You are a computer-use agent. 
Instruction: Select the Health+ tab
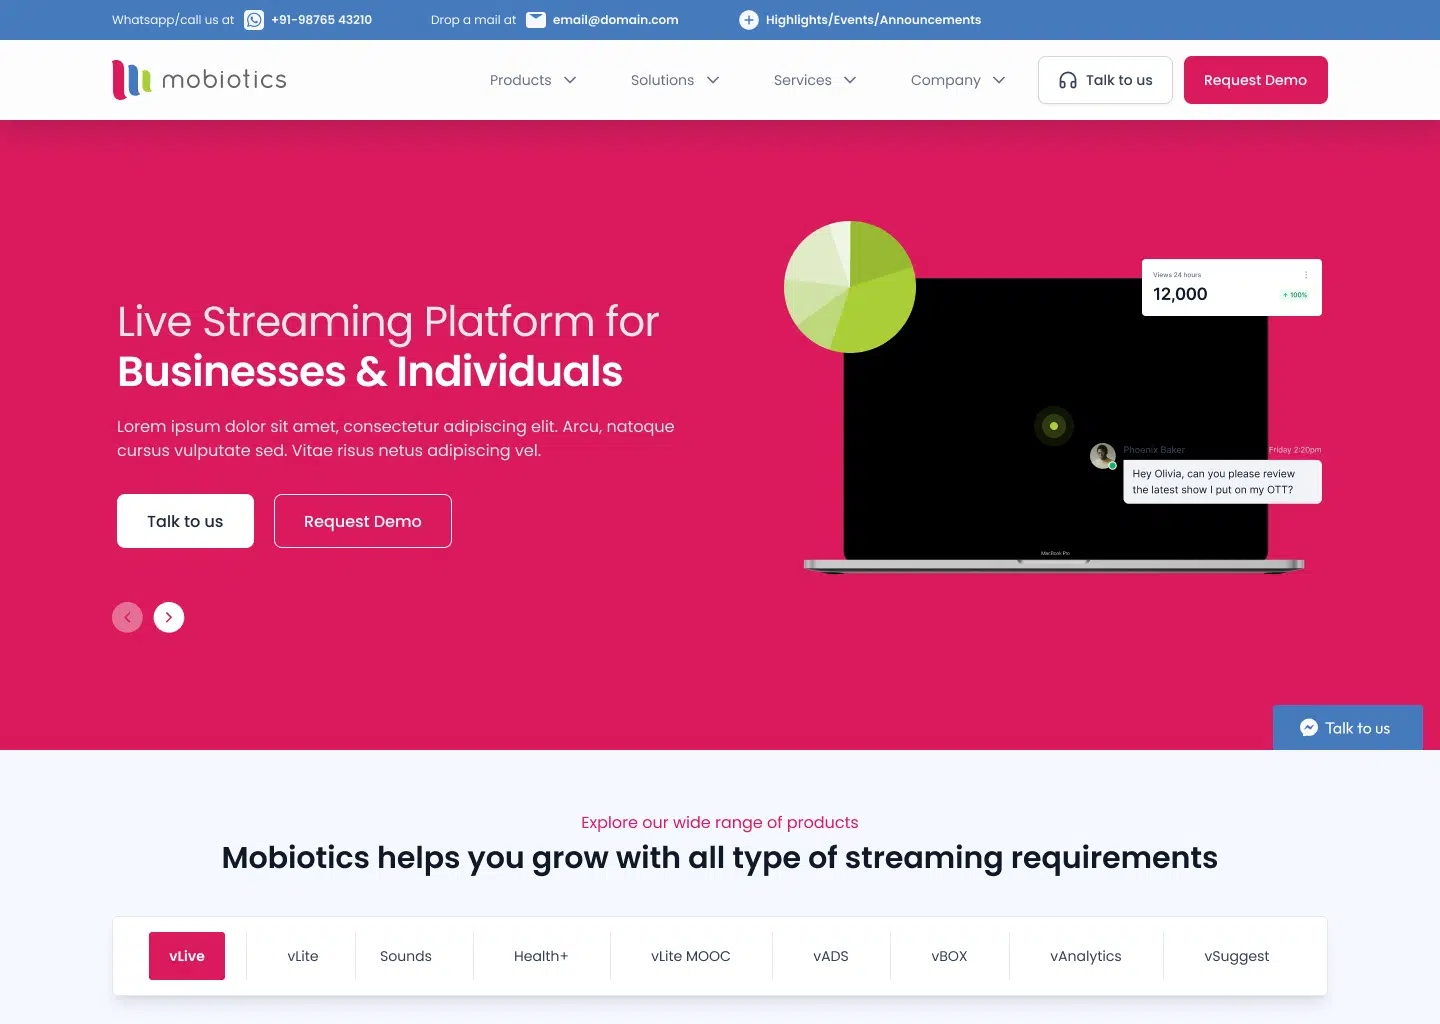tap(540, 956)
